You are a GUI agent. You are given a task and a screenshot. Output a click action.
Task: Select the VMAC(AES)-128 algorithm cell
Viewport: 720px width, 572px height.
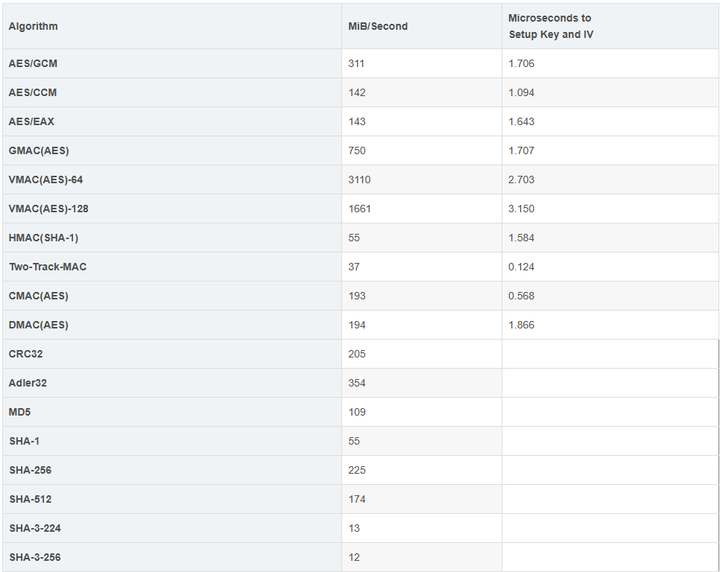point(172,208)
